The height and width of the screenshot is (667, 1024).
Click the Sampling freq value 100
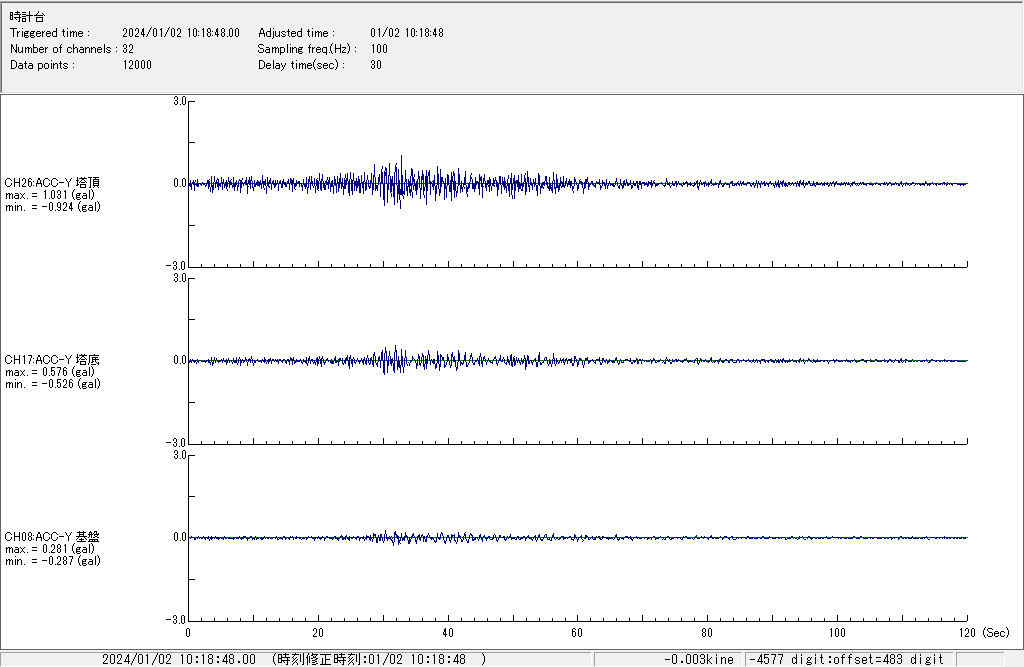(x=379, y=49)
